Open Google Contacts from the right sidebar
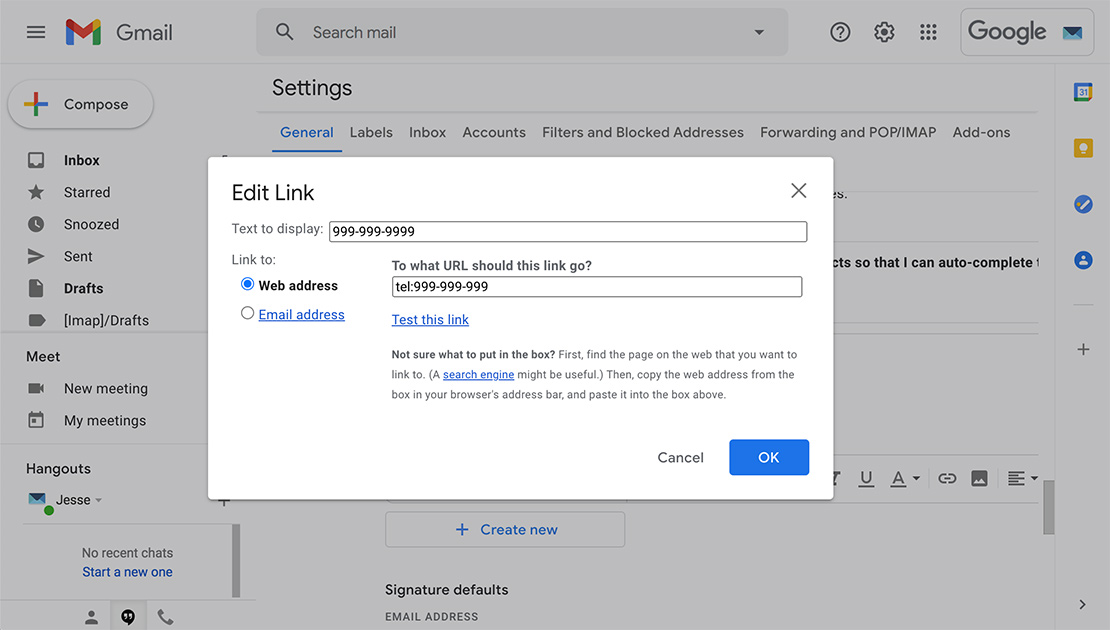This screenshot has height=630, width=1110. (x=1083, y=260)
